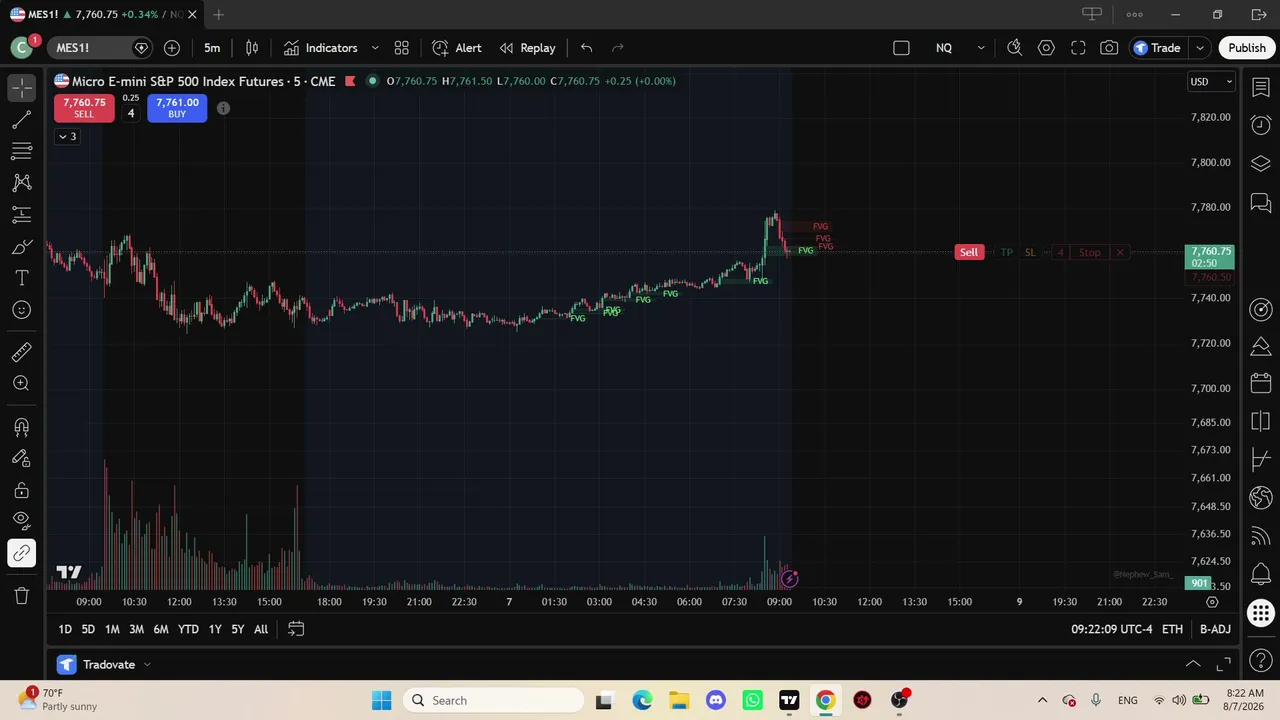
Task: Open the object tree layers panel
Action: tap(1260, 162)
